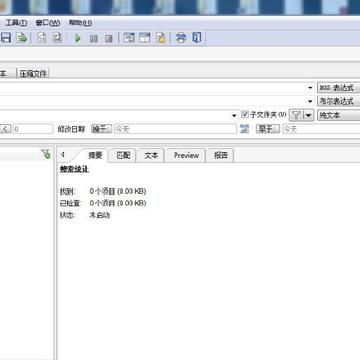Click the 晚于 button
Screen dimensions: 360x360
(102, 129)
